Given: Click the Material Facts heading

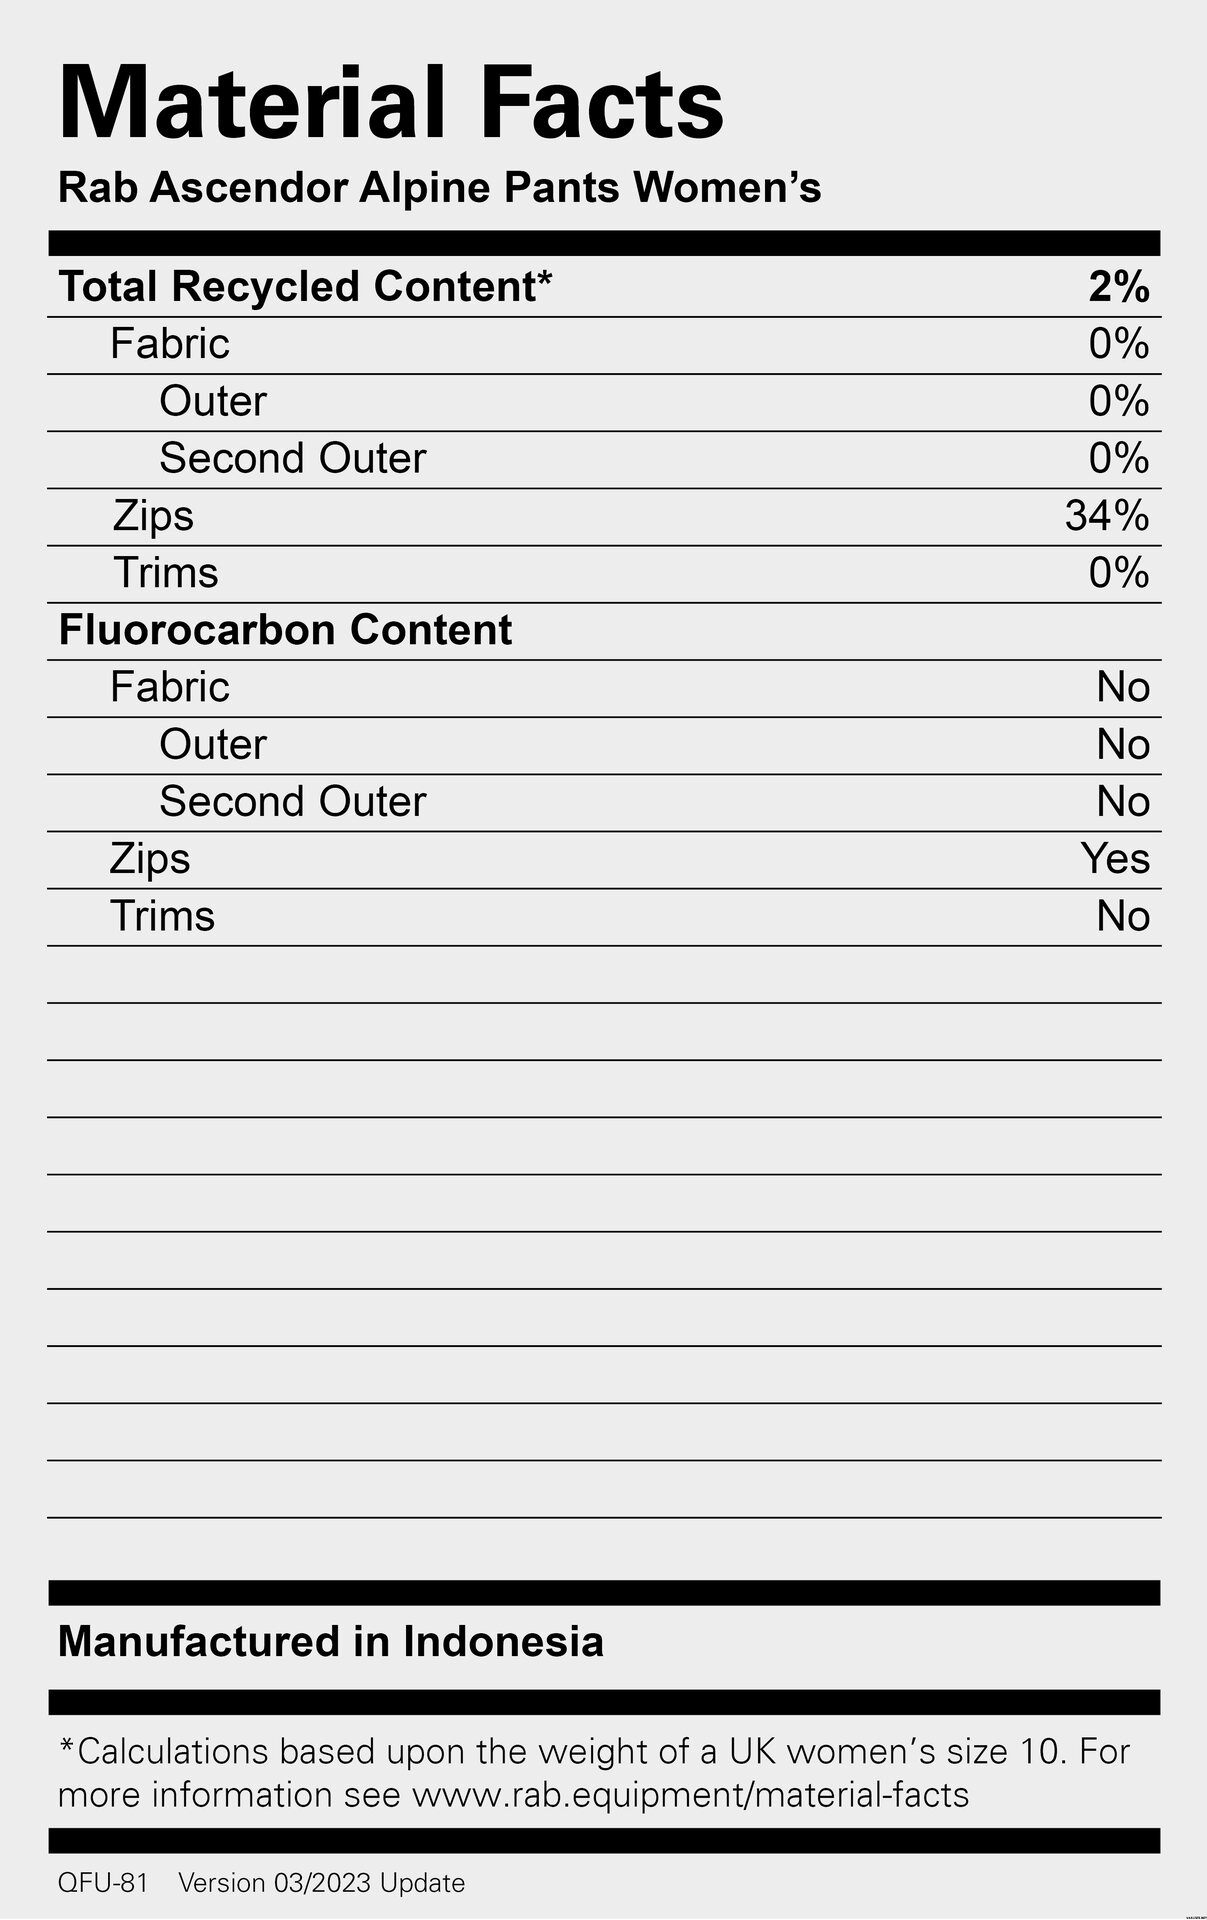Looking at the screenshot, I should point(391,103).
